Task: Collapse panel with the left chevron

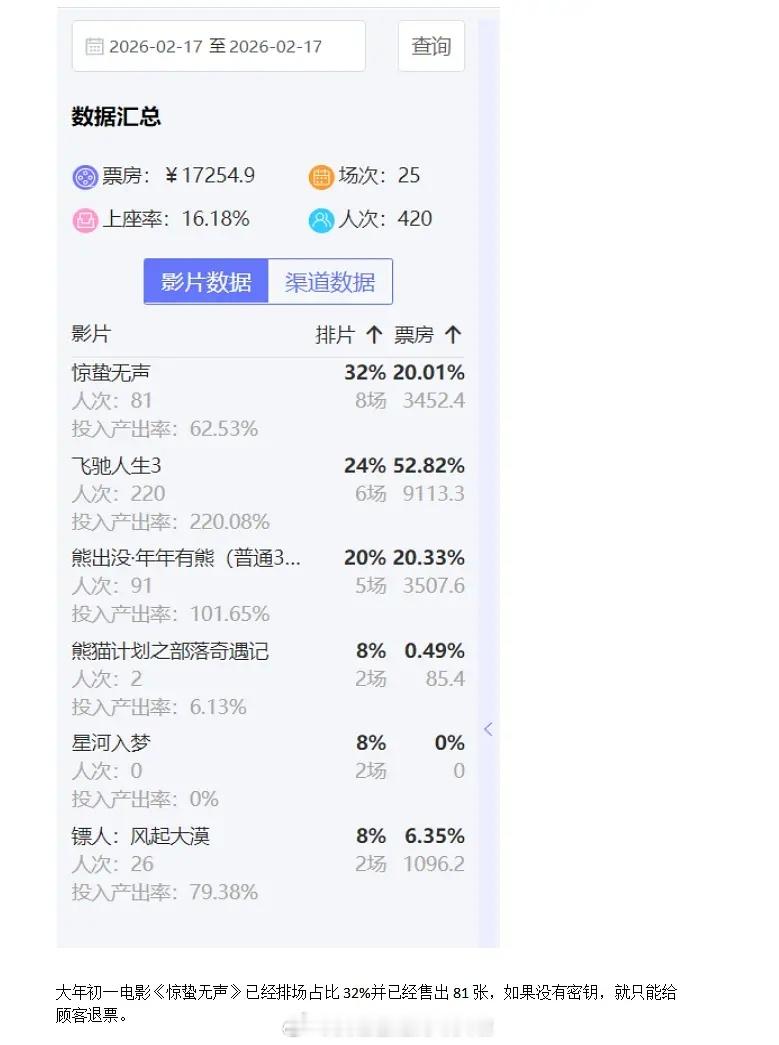Action: coord(488,729)
